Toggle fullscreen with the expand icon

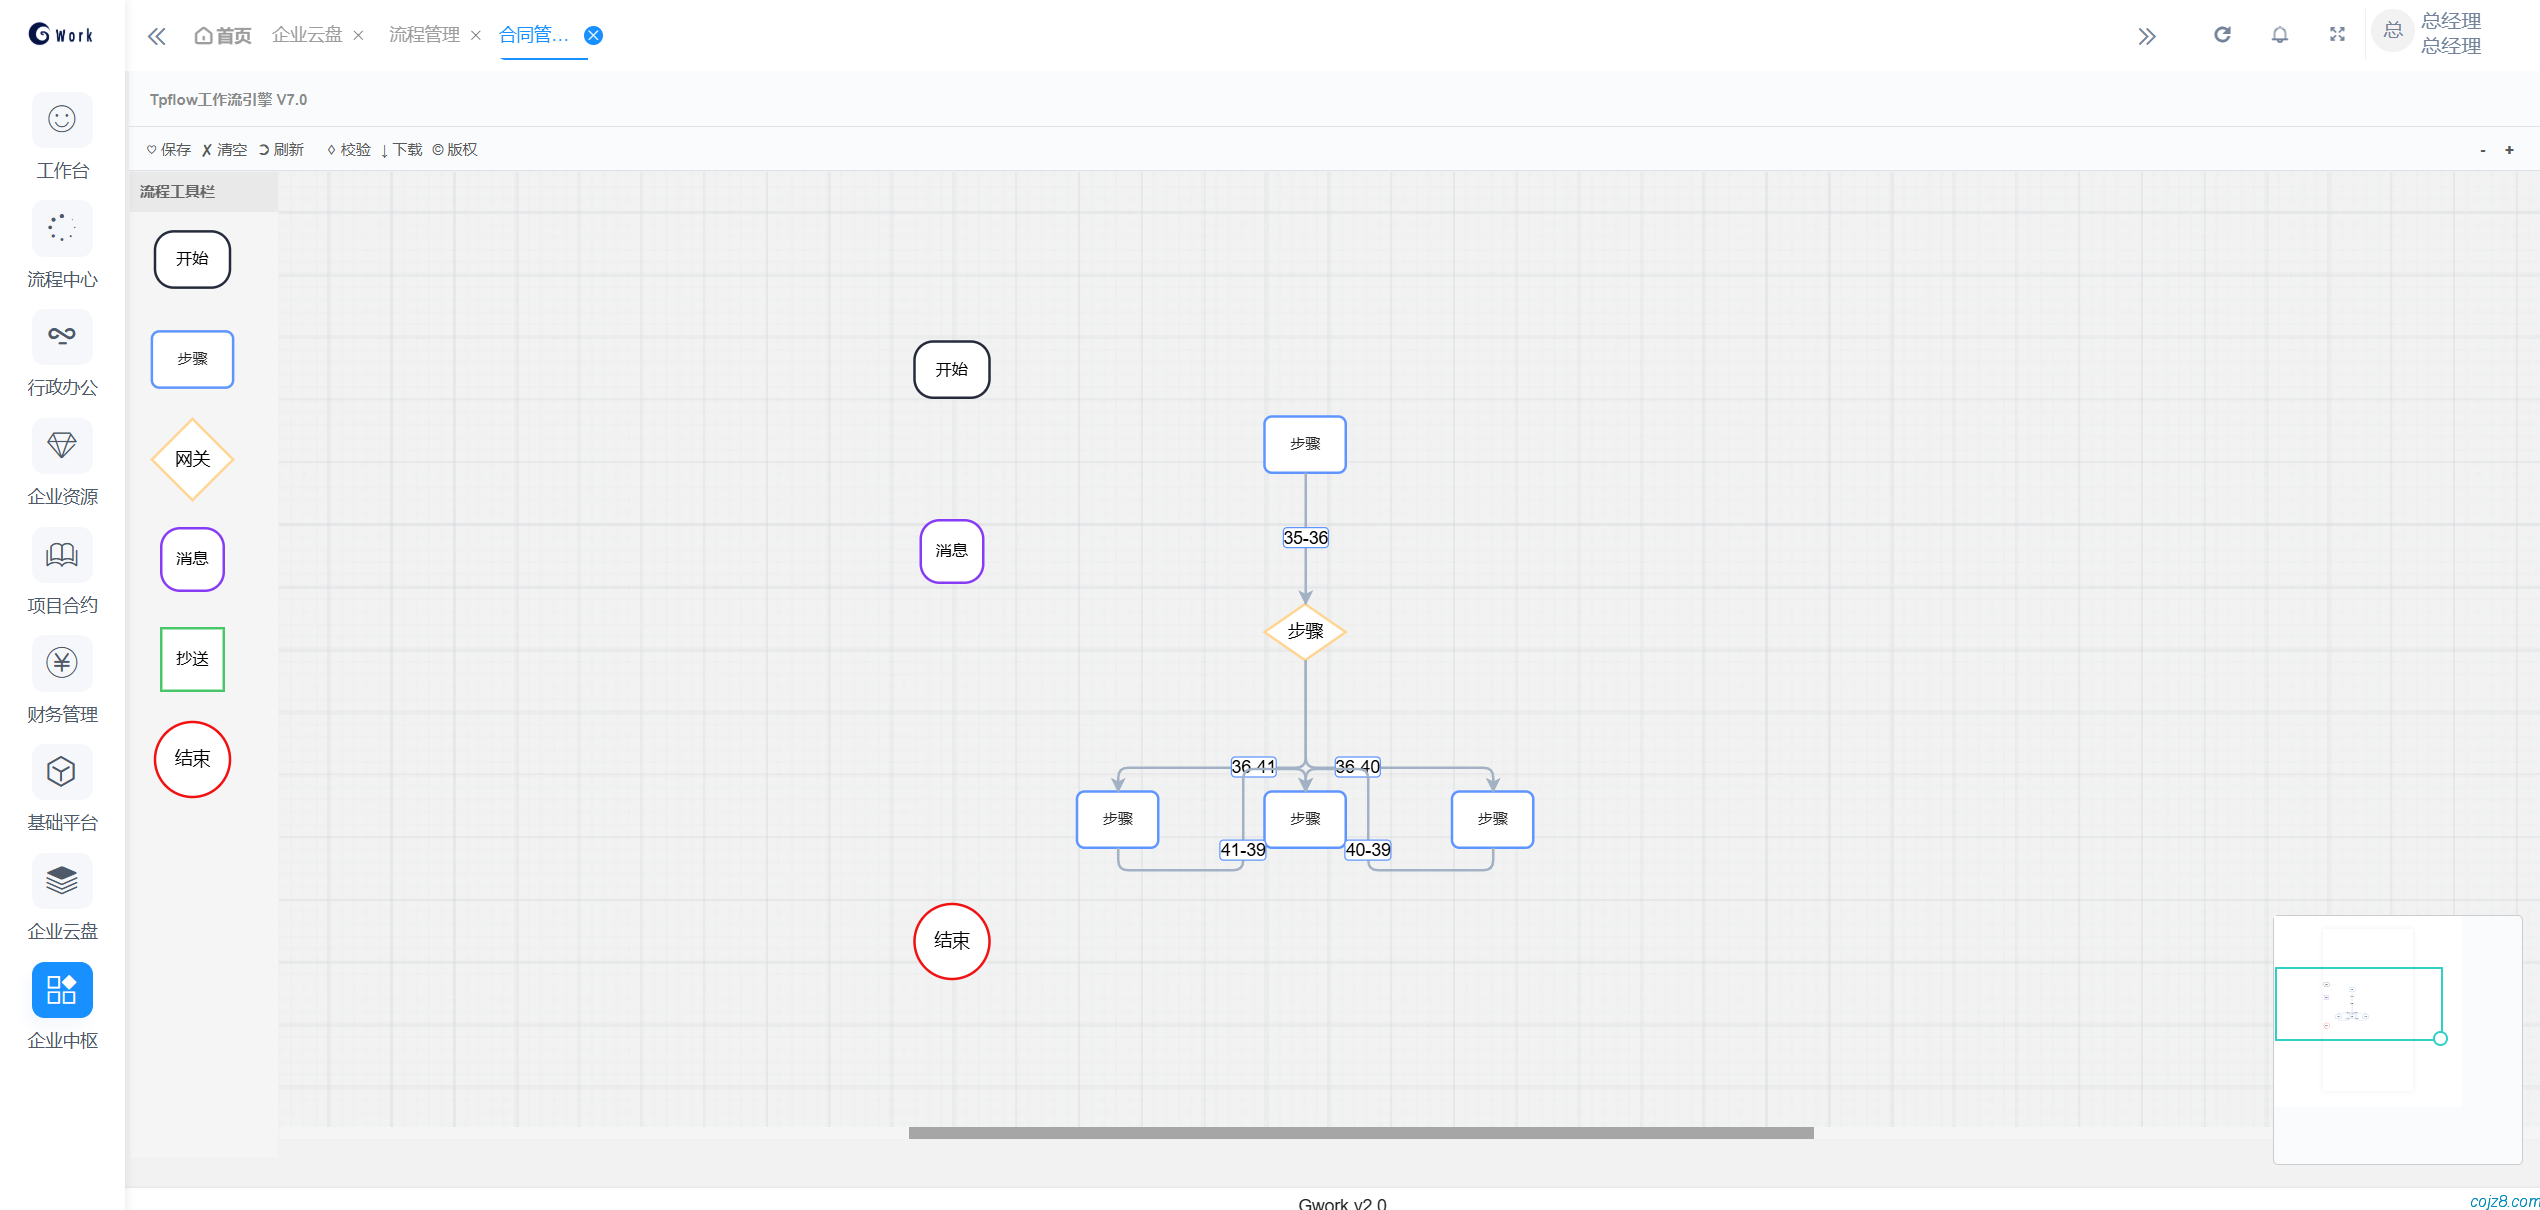(2337, 35)
